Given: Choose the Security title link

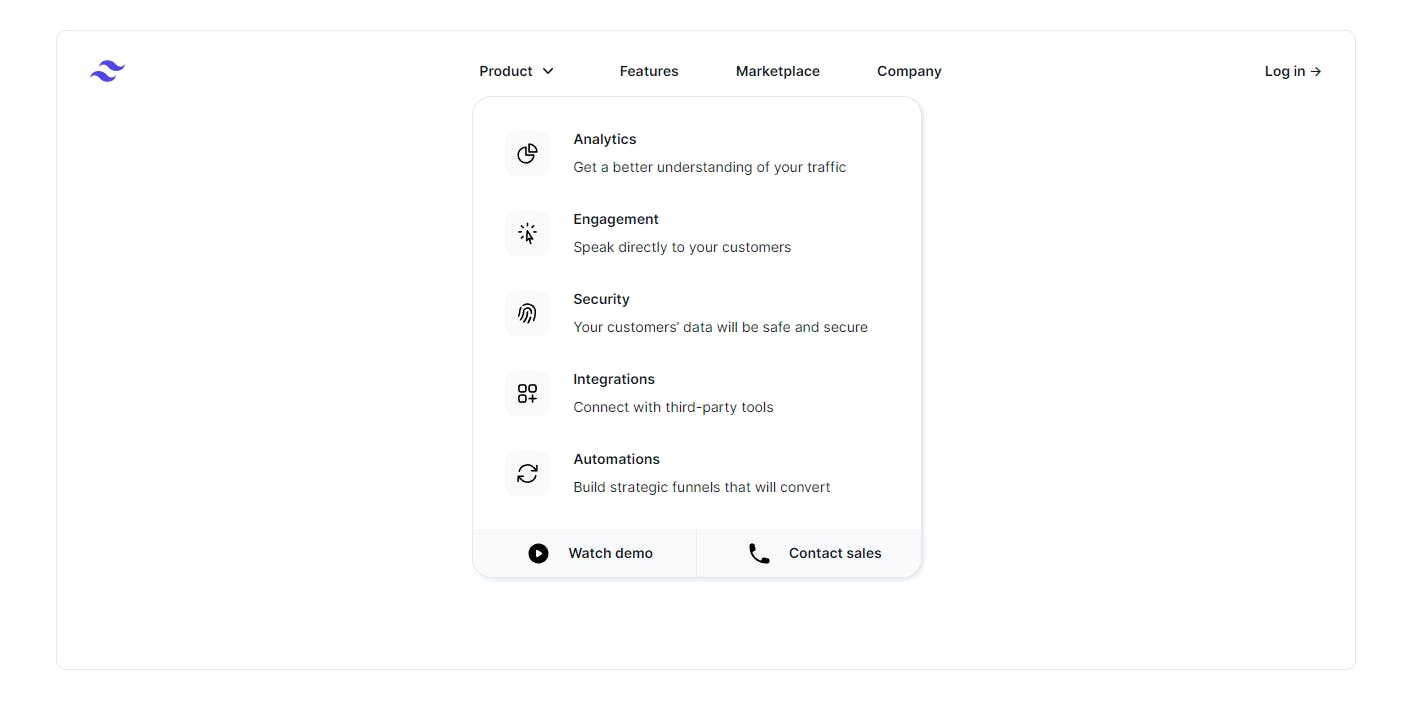Looking at the screenshot, I should pos(601,299).
